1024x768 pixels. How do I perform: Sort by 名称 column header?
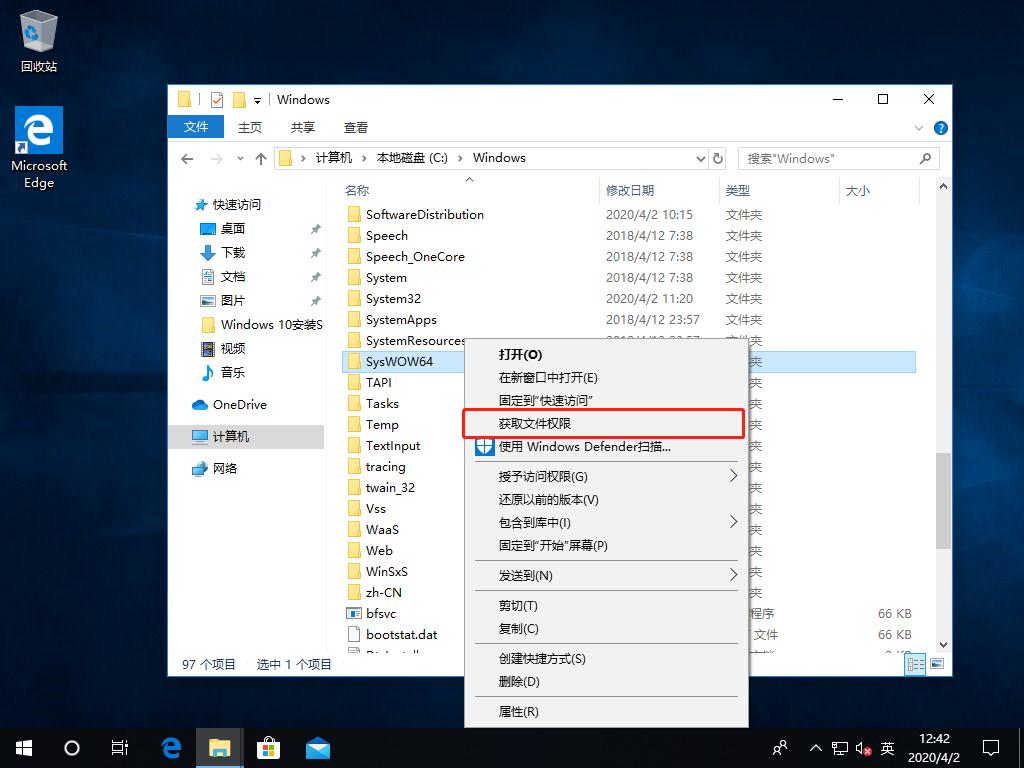pyautogui.click(x=357, y=190)
